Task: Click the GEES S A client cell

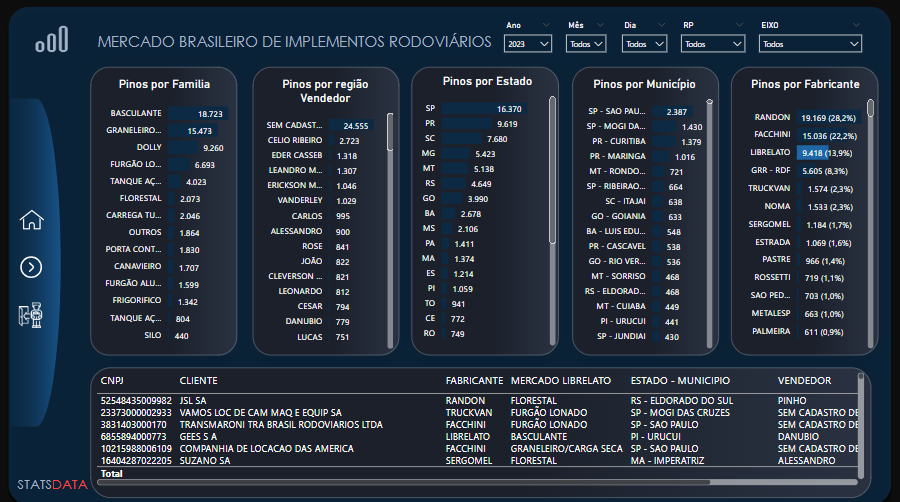Action: (x=198, y=437)
